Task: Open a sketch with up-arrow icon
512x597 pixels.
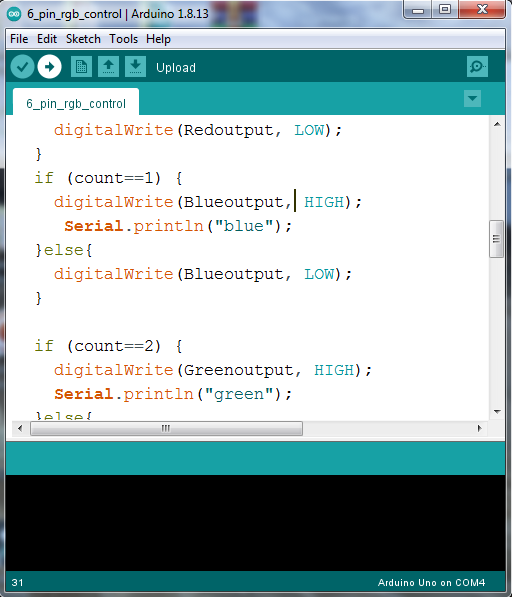Action: 108,67
